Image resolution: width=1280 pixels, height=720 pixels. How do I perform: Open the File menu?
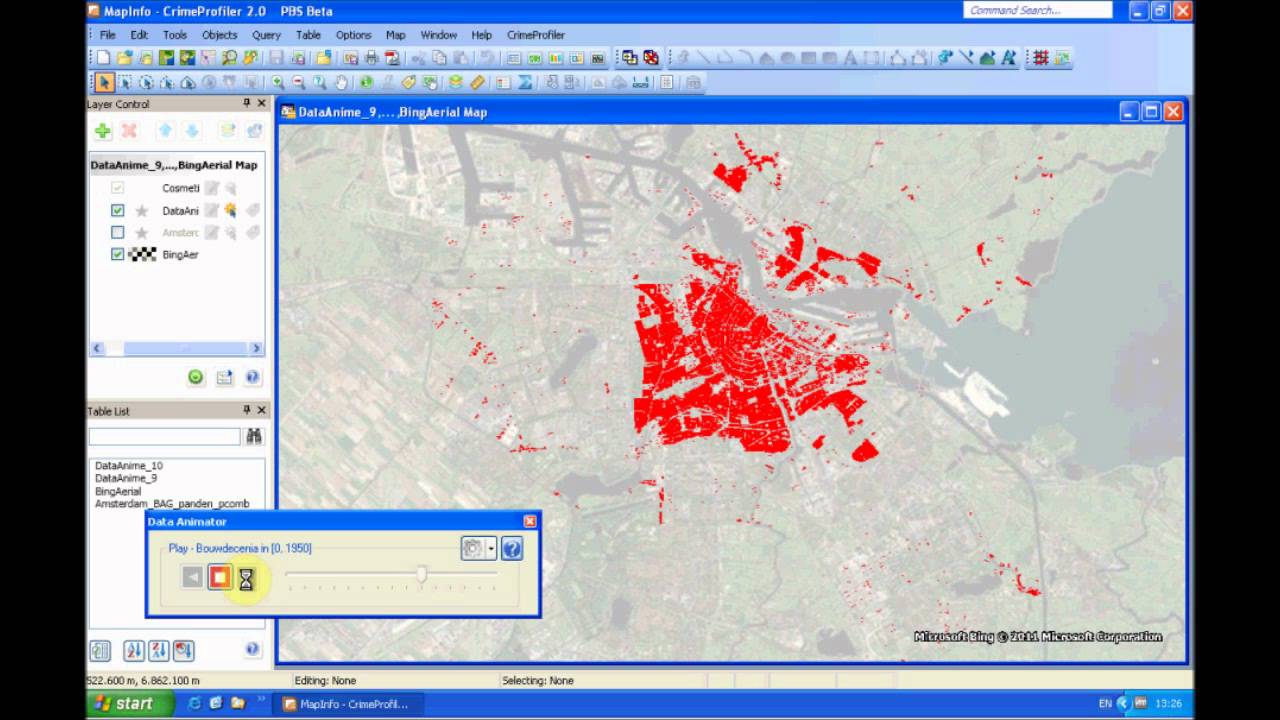point(107,35)
